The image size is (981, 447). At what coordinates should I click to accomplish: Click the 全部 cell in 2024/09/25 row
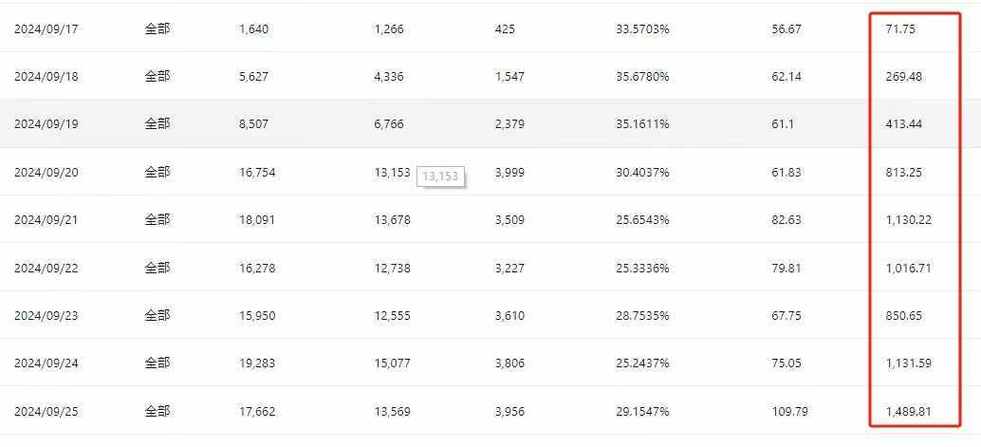click(x=157, y=412)
